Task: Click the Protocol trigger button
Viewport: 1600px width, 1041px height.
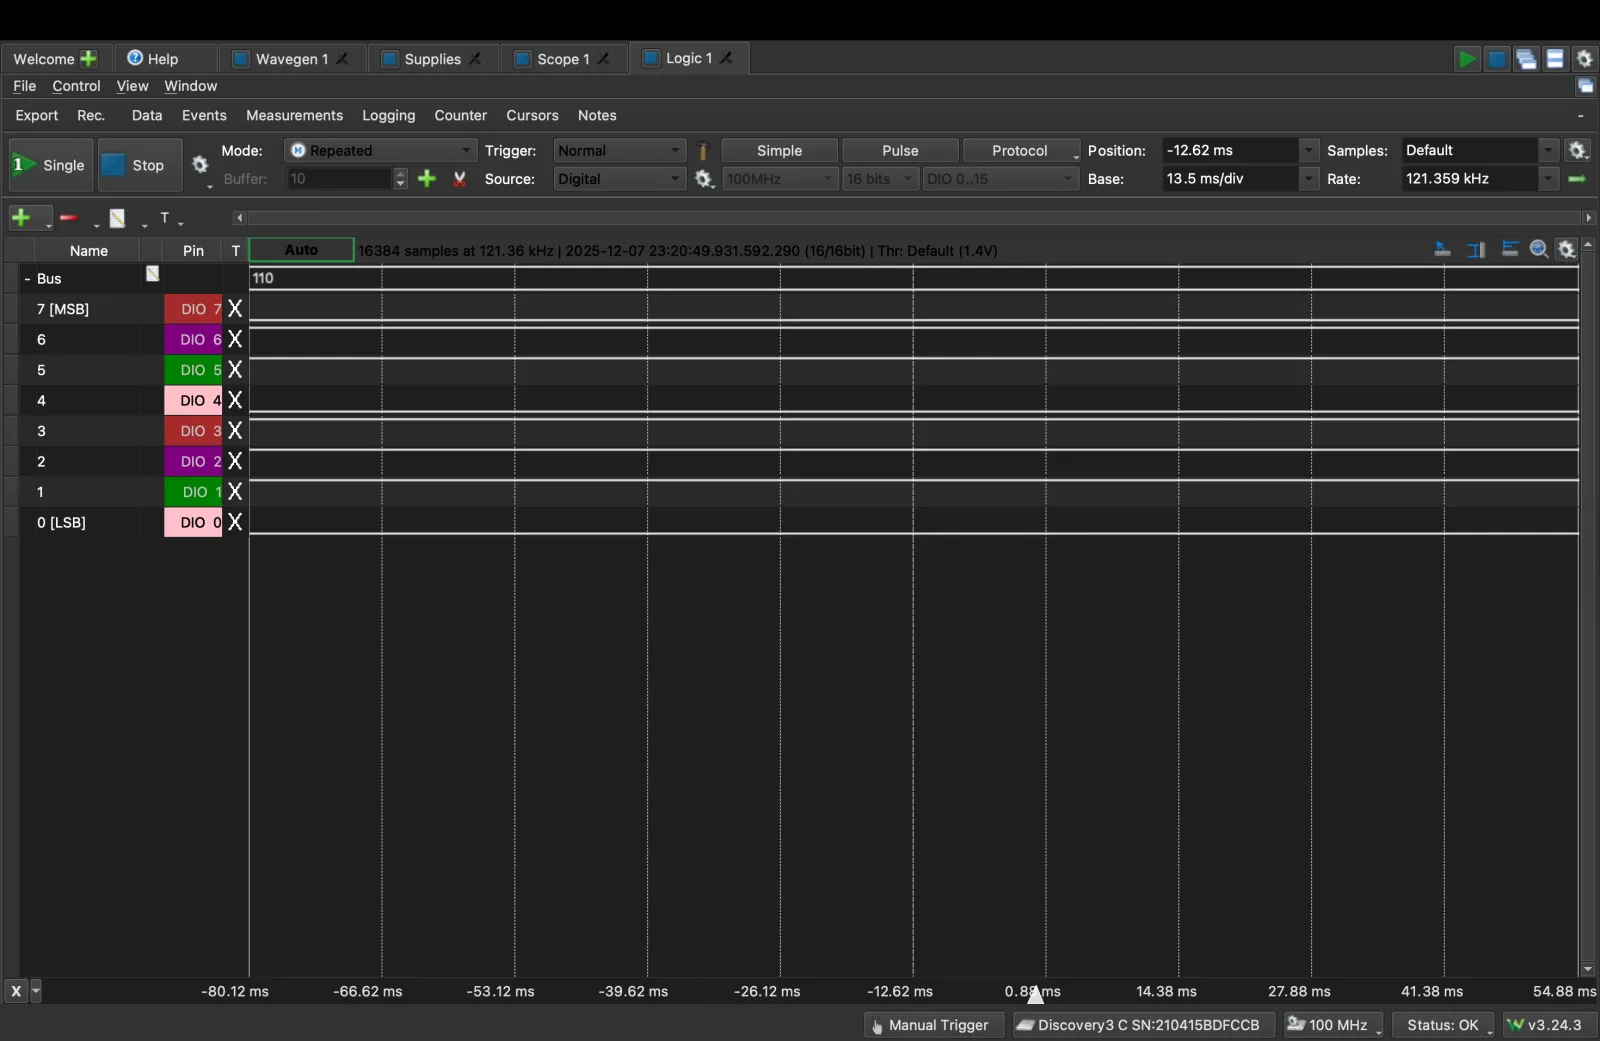Action: click(x=1019, y=151)
